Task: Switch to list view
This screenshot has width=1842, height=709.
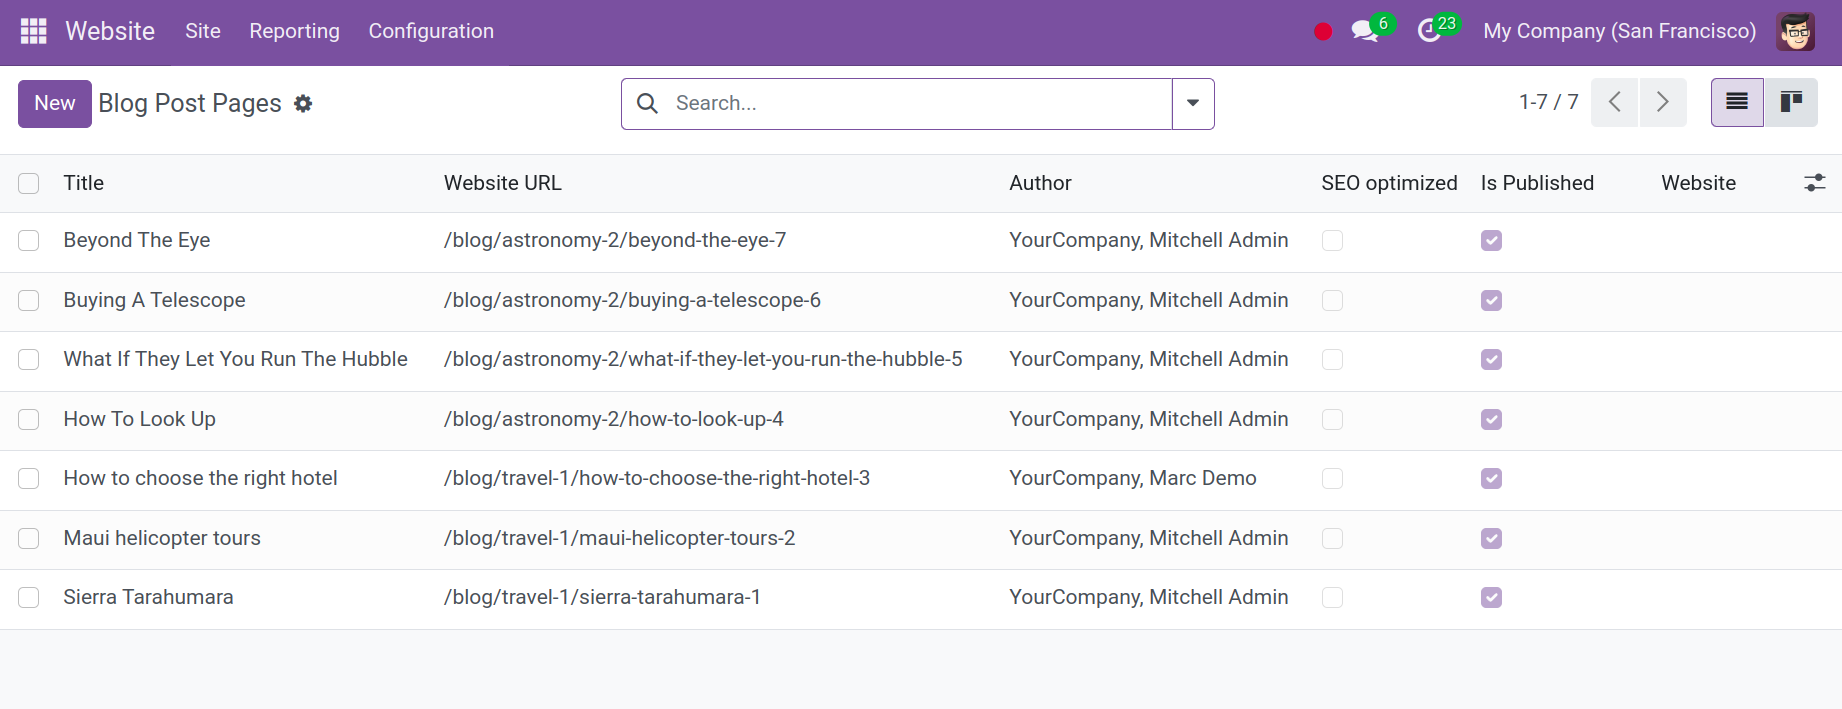Action: coord(1737,102)
